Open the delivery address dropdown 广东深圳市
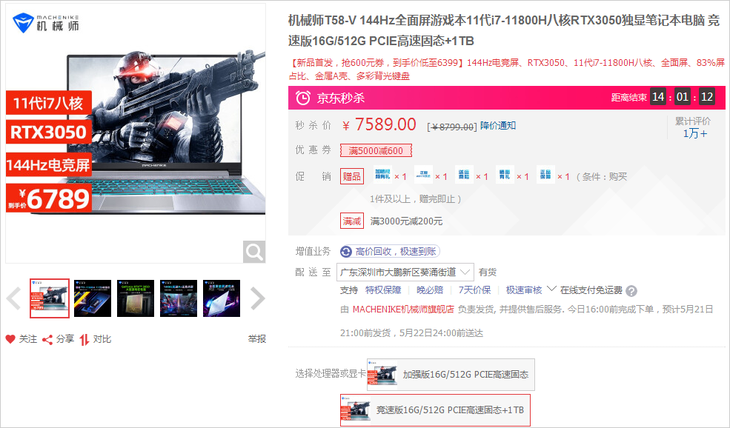 pos(405,272)
